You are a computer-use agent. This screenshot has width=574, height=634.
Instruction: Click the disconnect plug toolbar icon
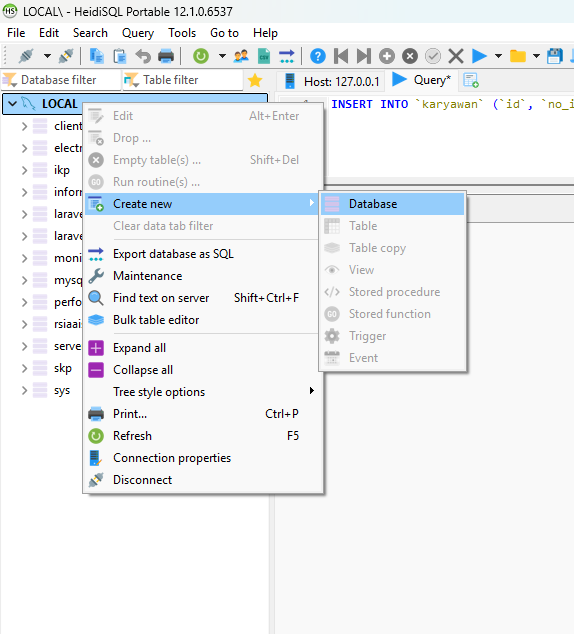(66, 56)
